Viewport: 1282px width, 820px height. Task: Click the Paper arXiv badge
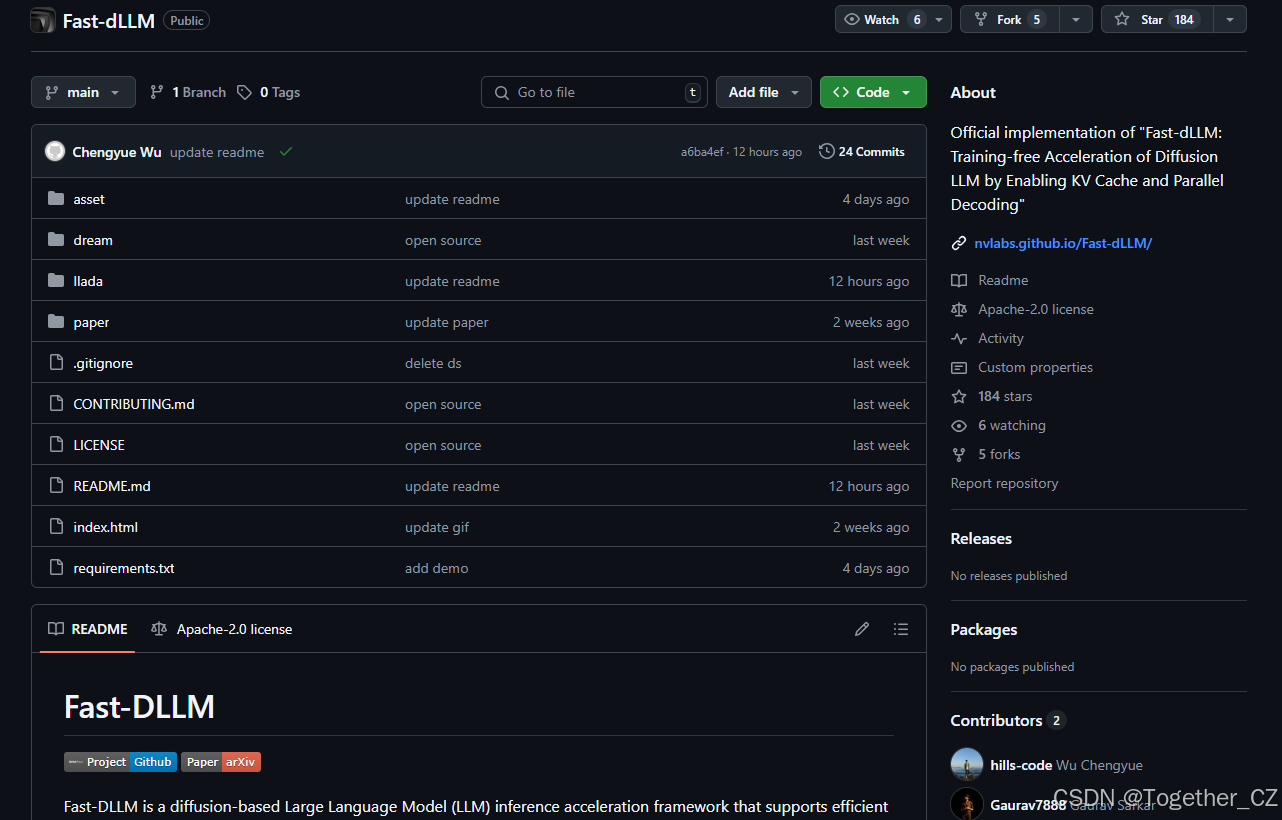pos(221,762)
